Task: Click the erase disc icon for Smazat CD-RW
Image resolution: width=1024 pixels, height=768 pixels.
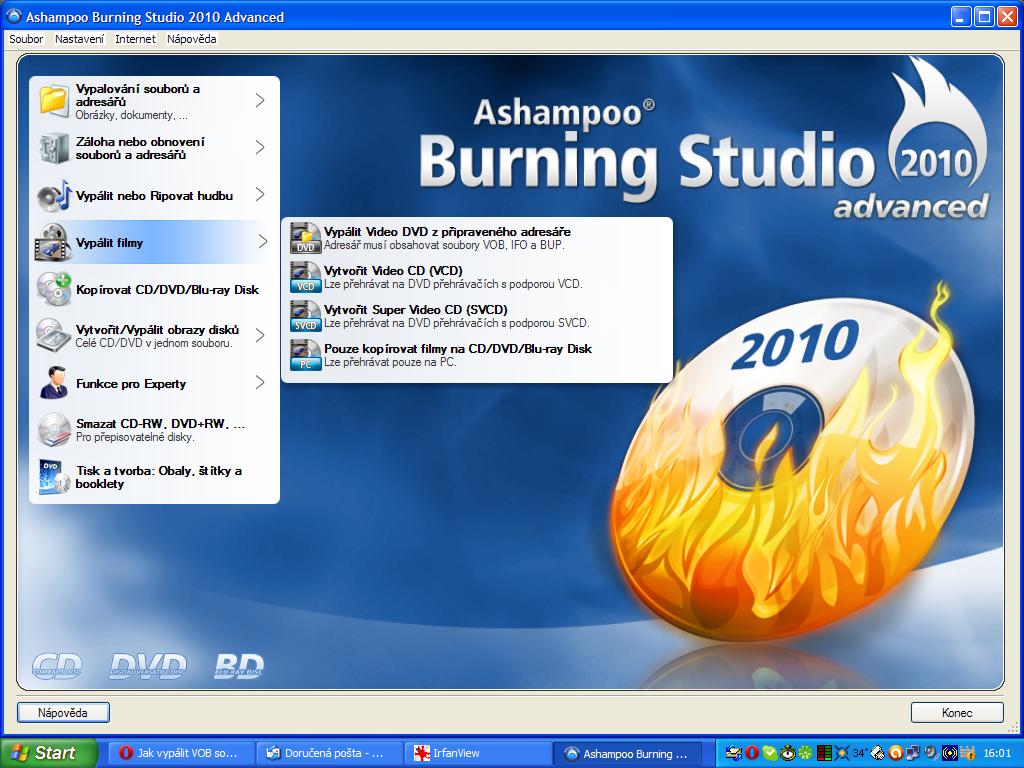Action: [x=54, y=429]
